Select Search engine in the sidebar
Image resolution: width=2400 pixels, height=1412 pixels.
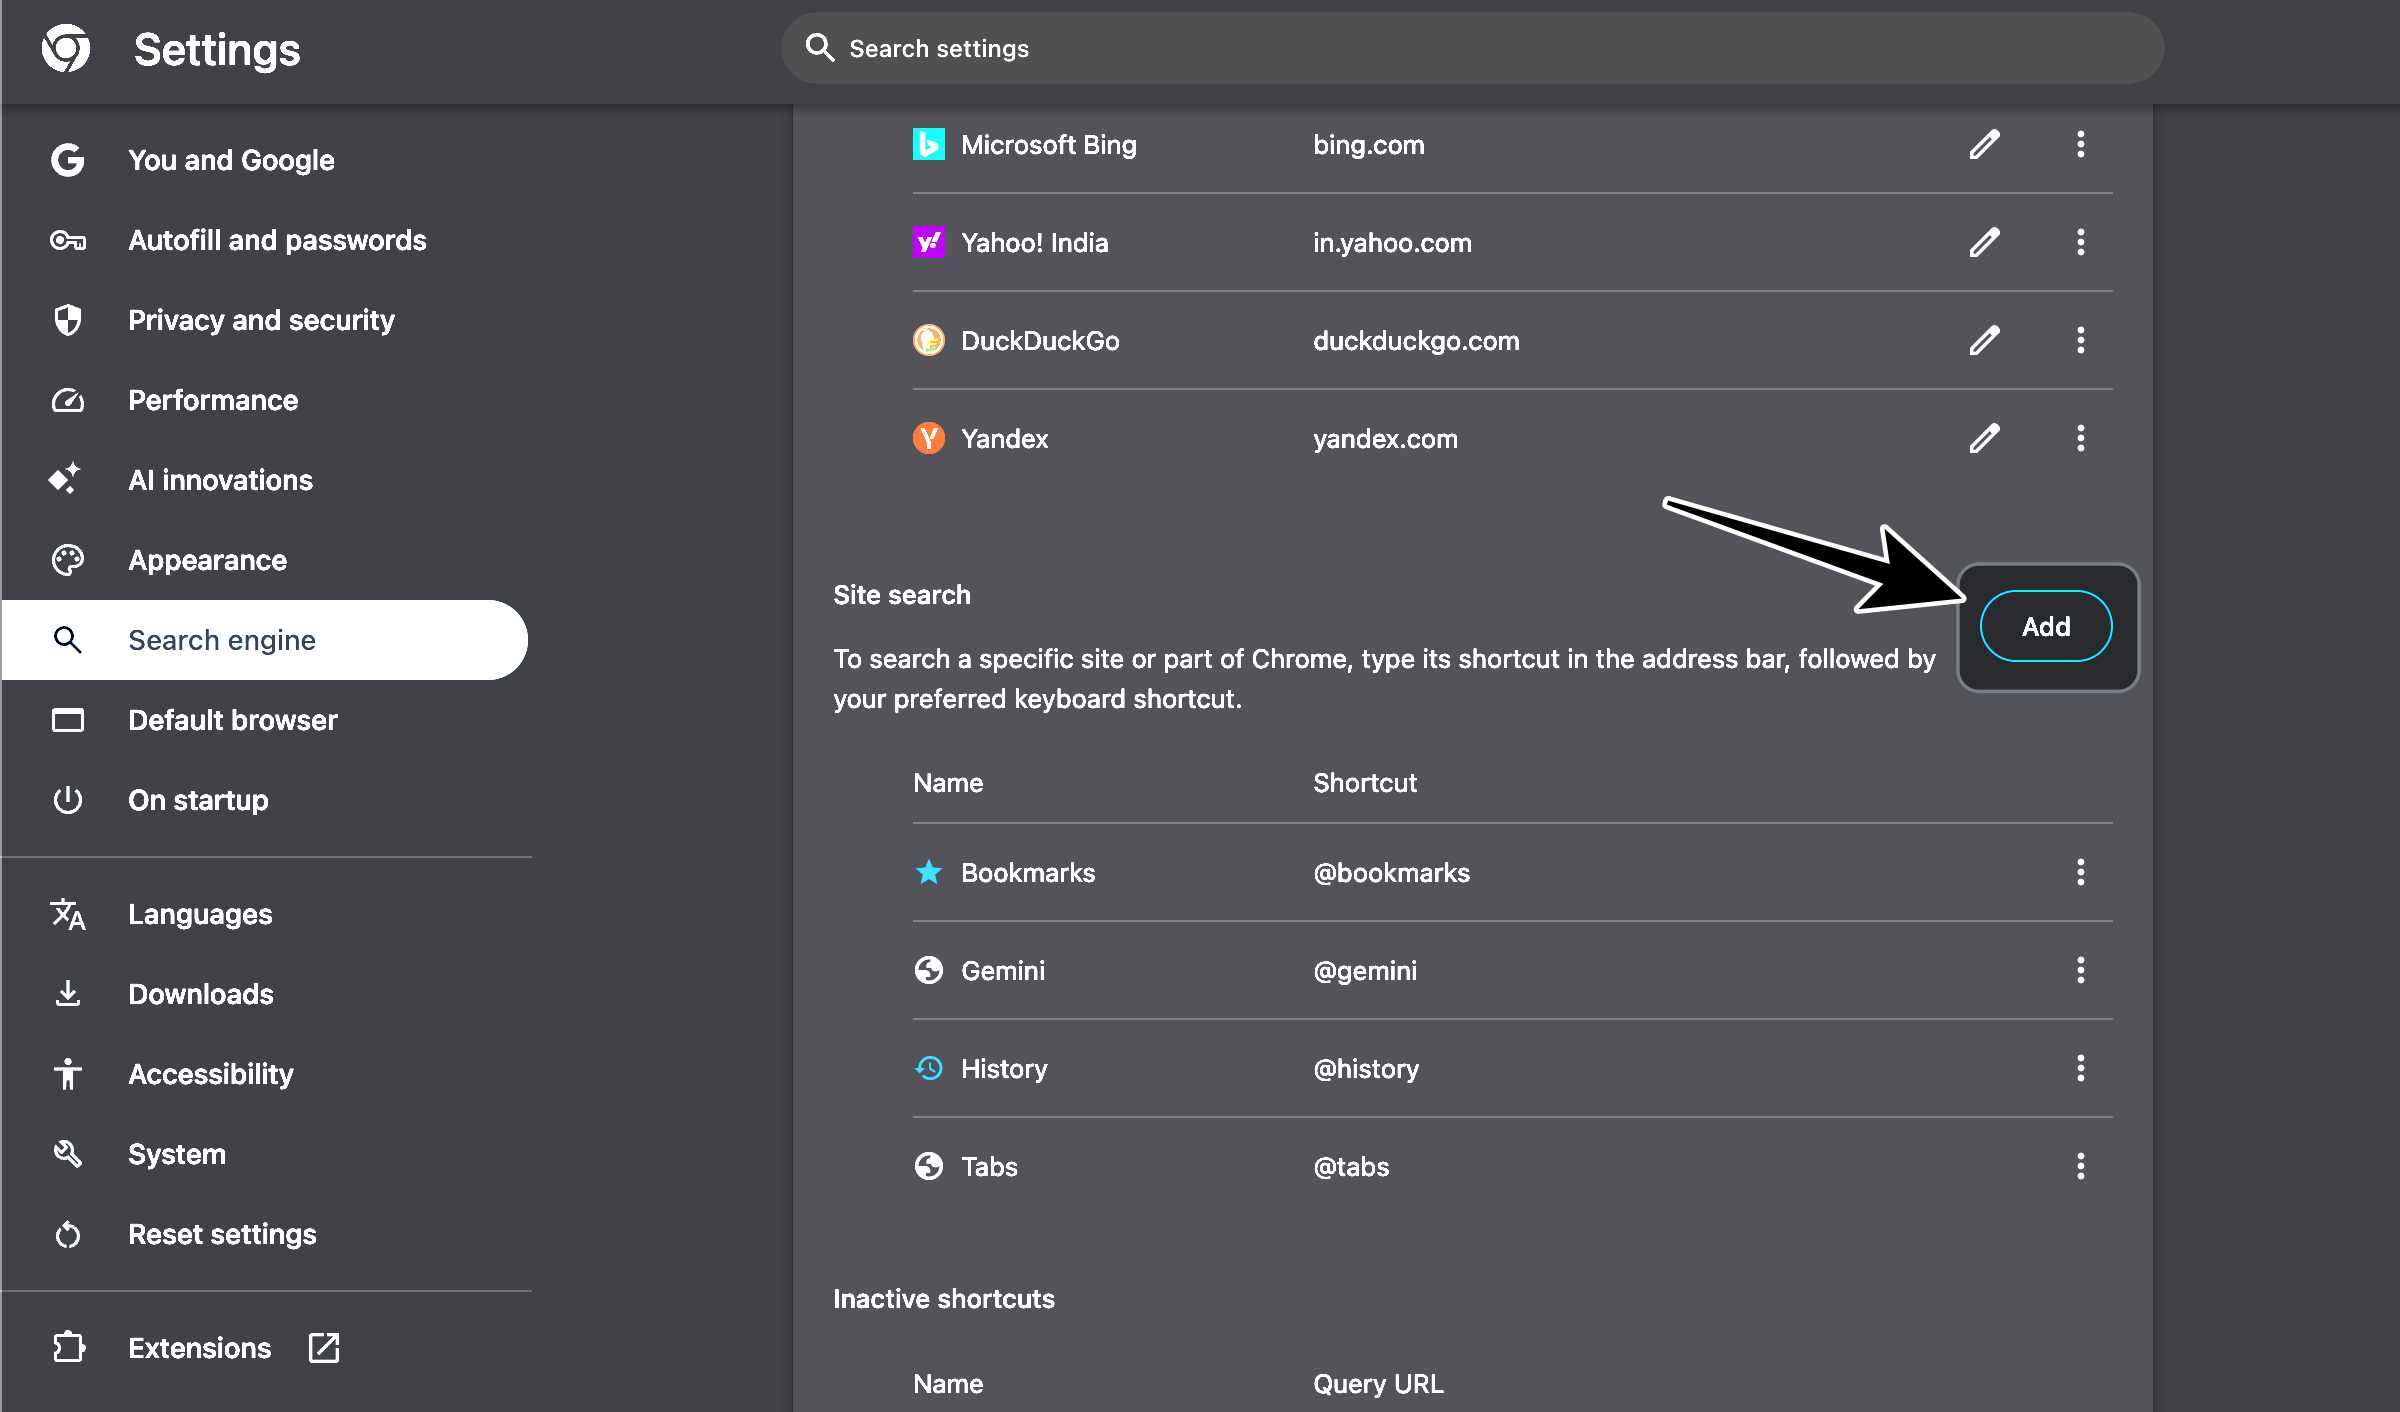point(222,640)
